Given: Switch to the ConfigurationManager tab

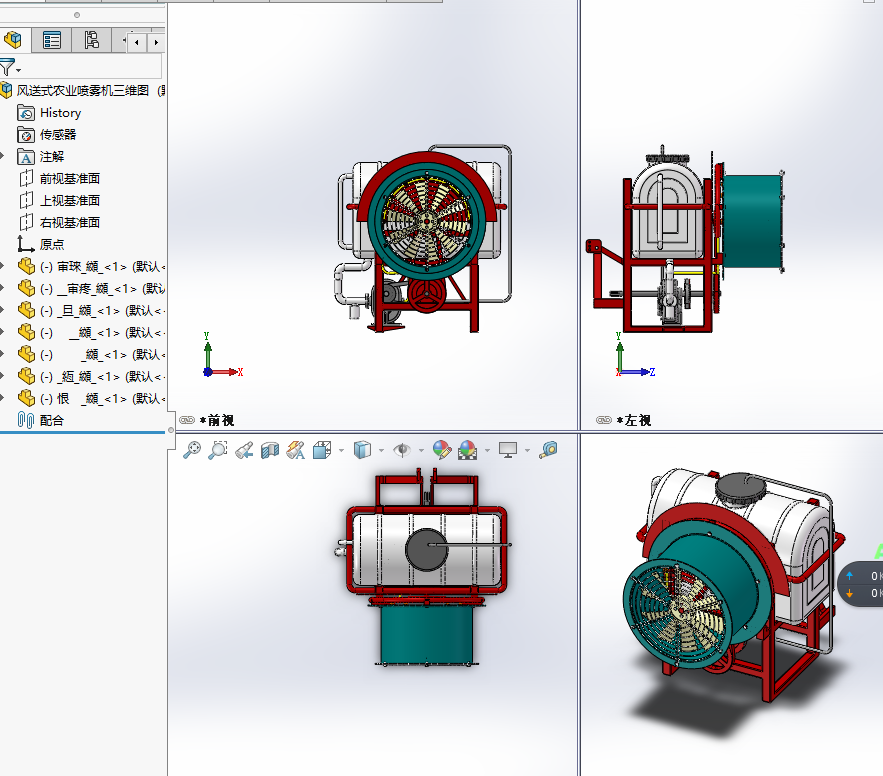Looking at the screenshot, I should [91, 40].
